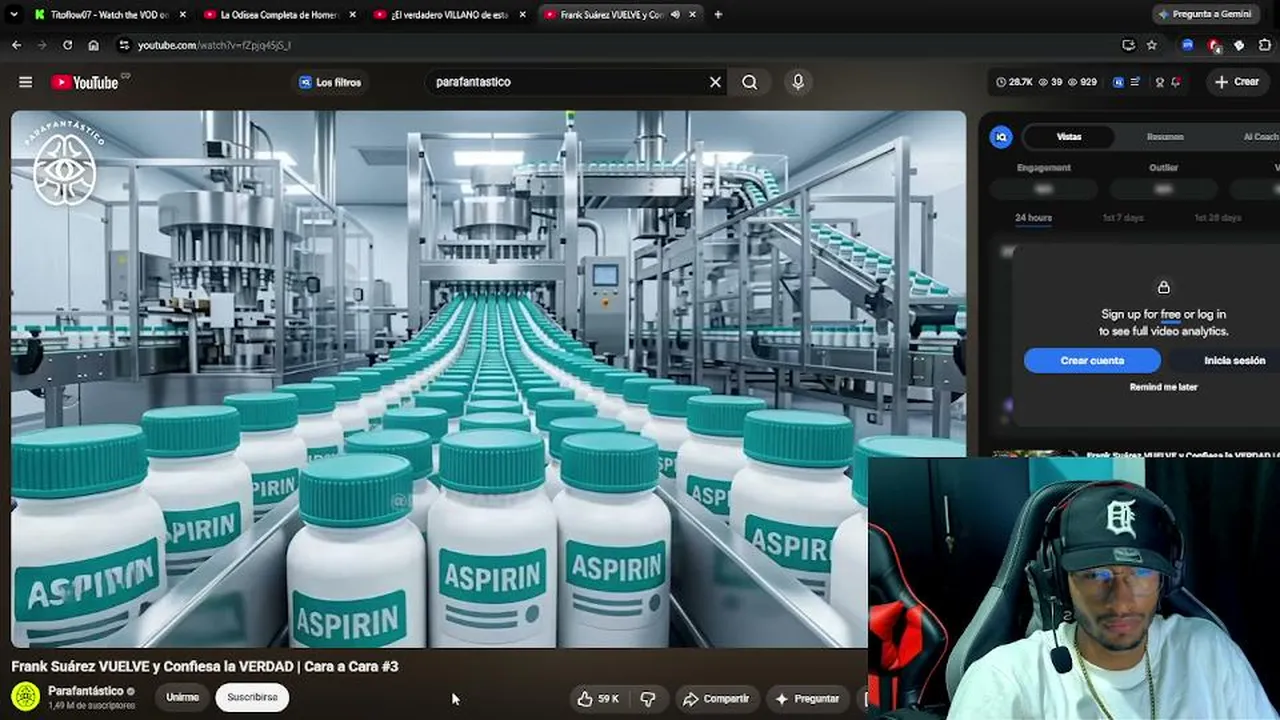Select the 24 hours range tab

tap(1033, 217)
